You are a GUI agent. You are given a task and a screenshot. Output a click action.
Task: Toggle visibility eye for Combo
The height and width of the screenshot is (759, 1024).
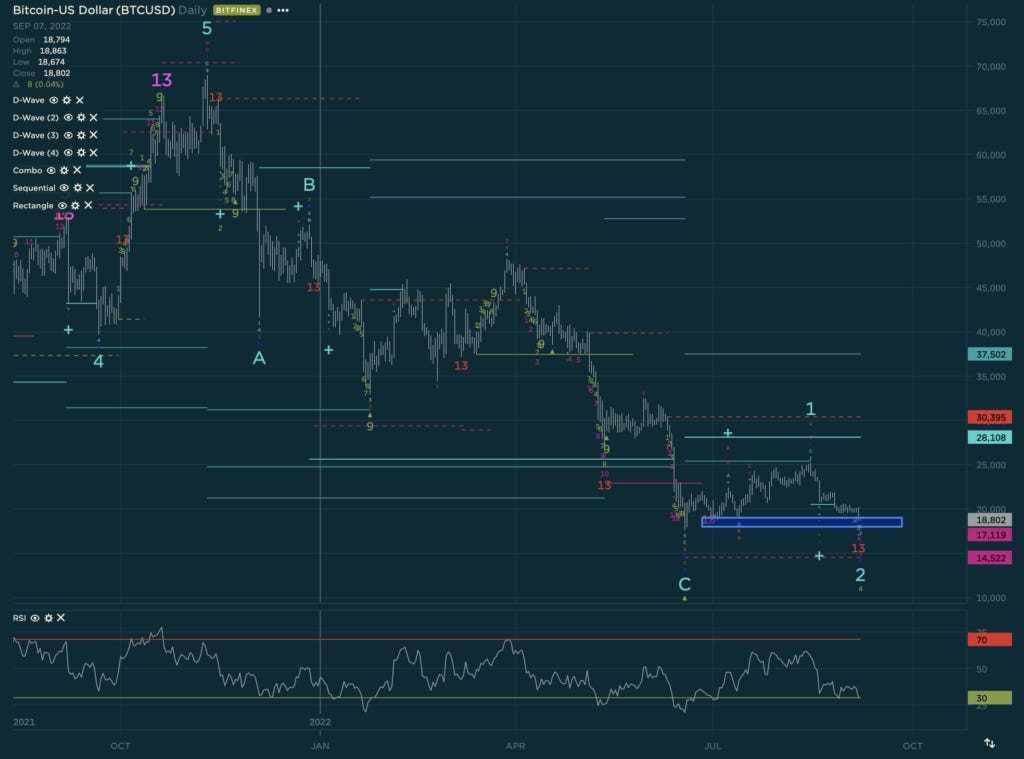click(x=51, y=170)
